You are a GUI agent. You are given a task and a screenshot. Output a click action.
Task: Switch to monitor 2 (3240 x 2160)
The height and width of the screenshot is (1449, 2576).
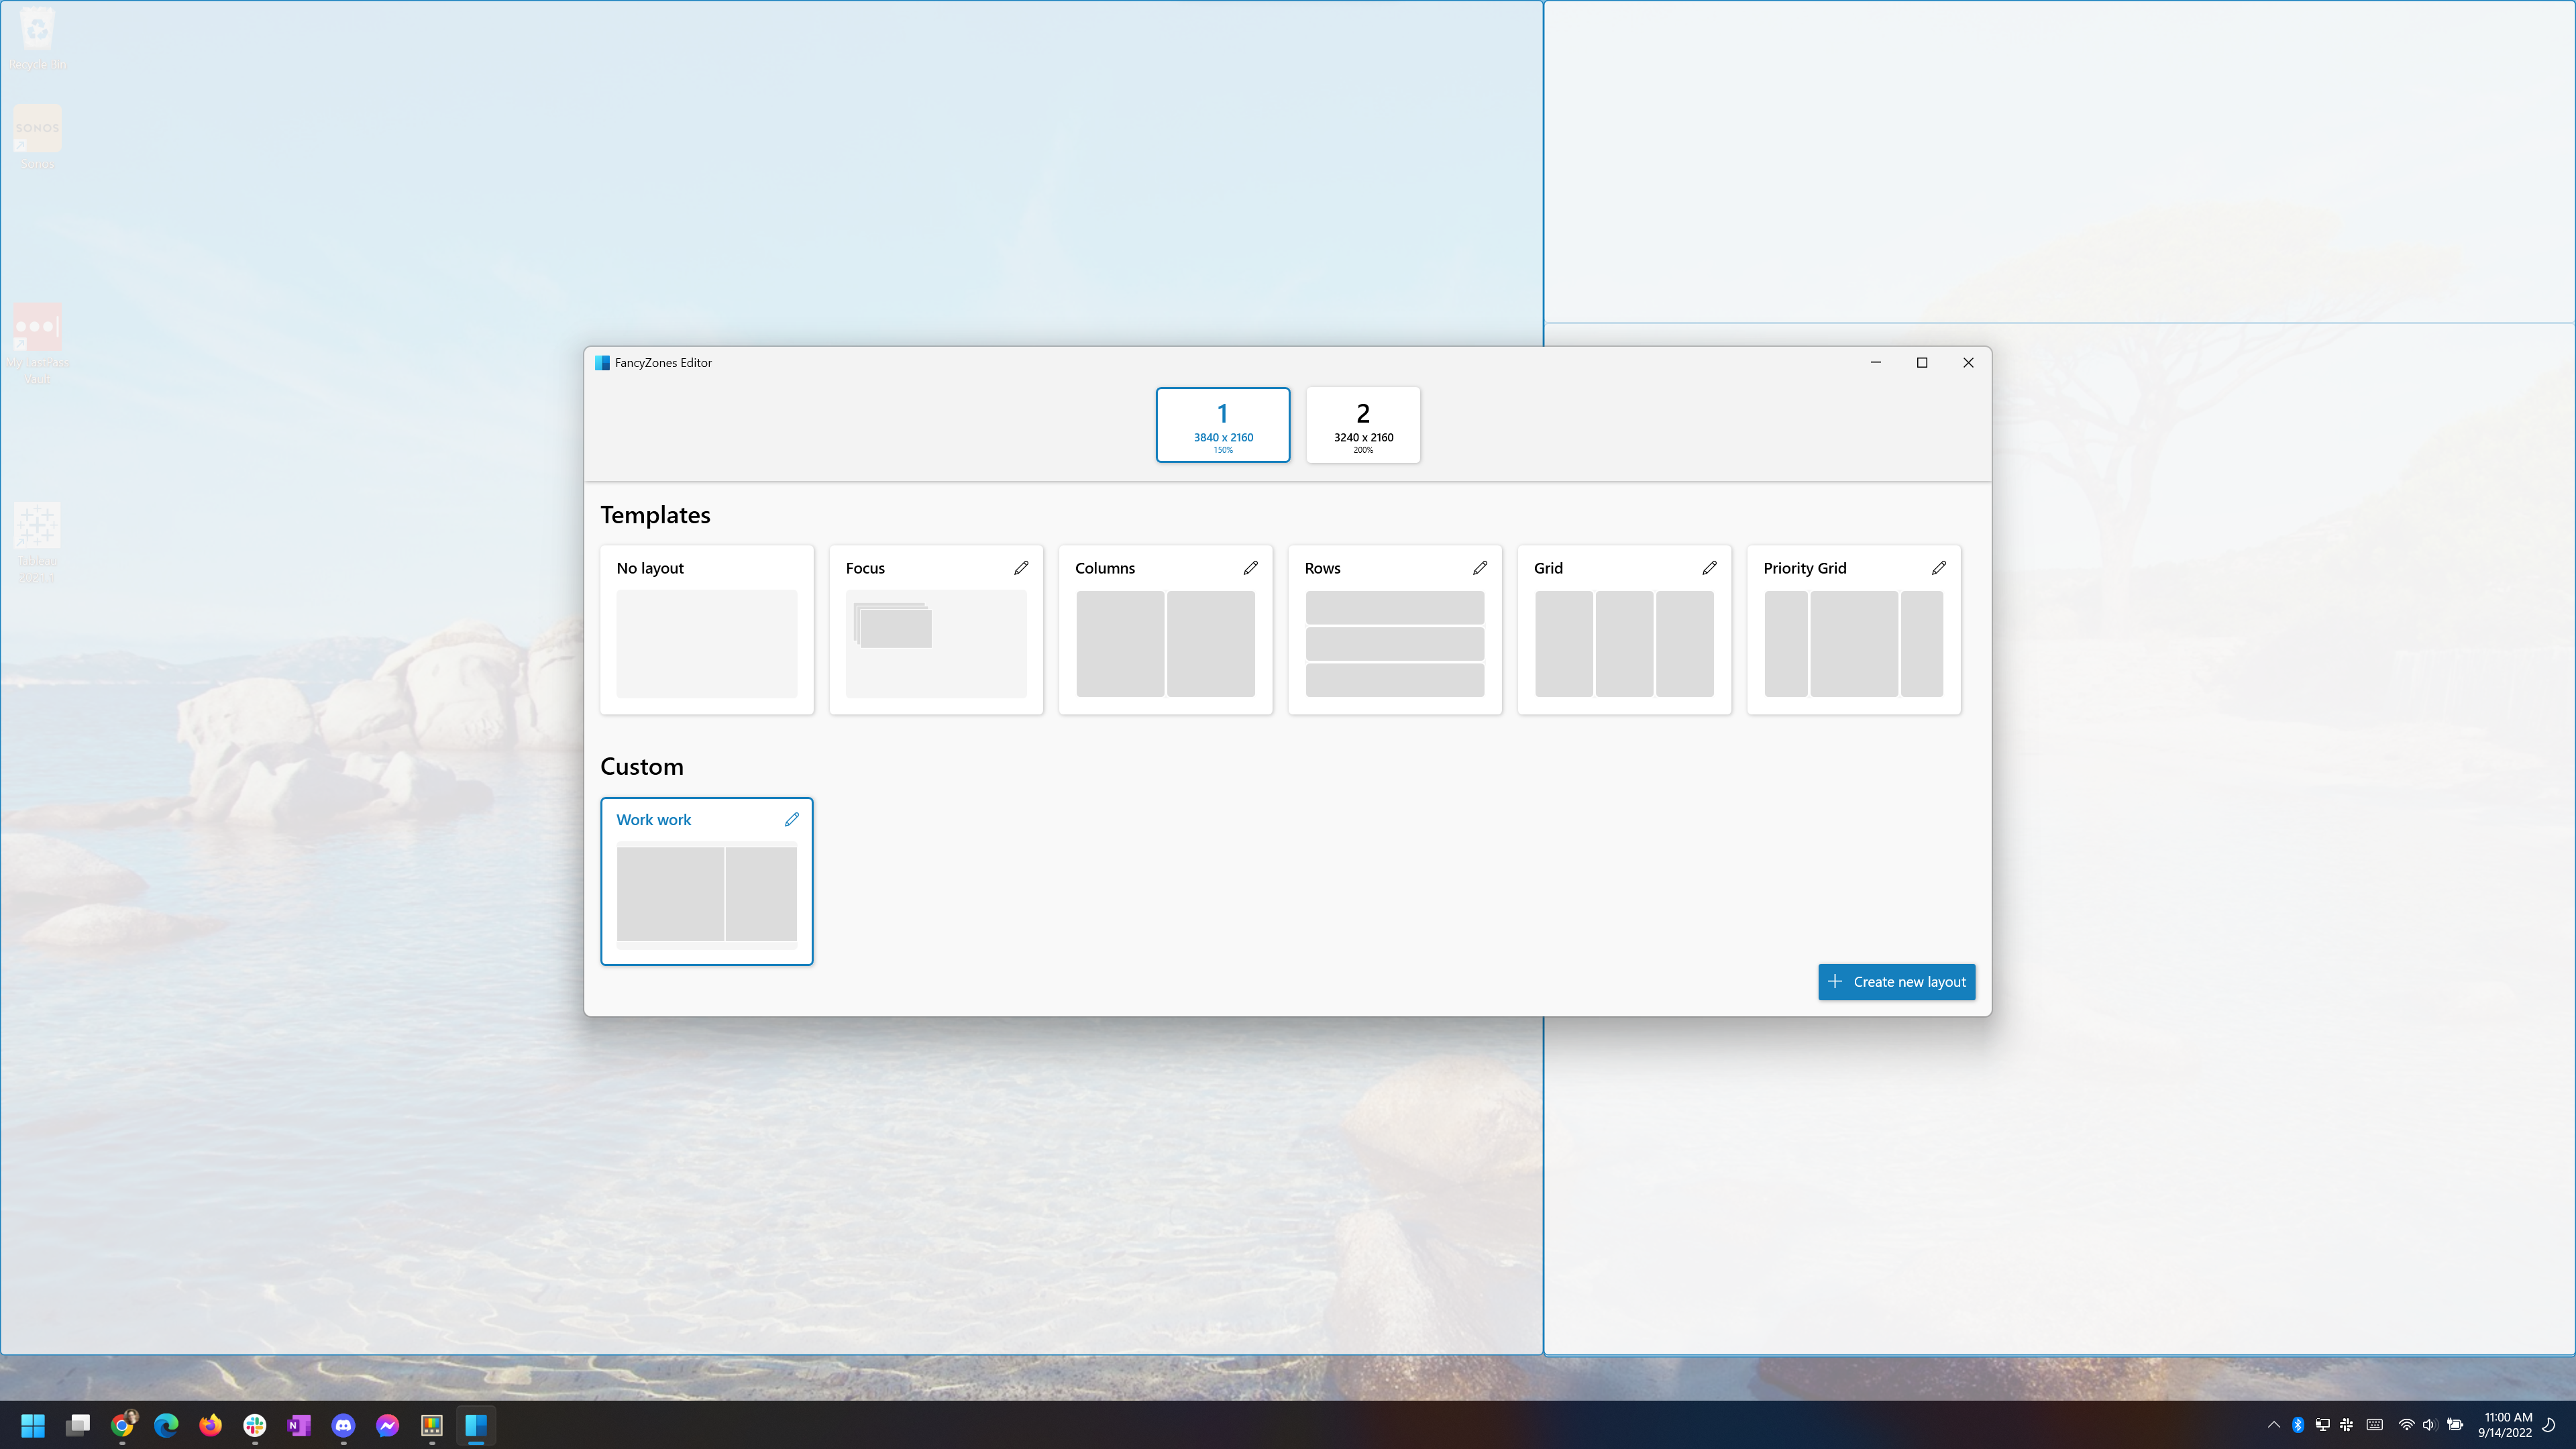(x=1362, y=425)
